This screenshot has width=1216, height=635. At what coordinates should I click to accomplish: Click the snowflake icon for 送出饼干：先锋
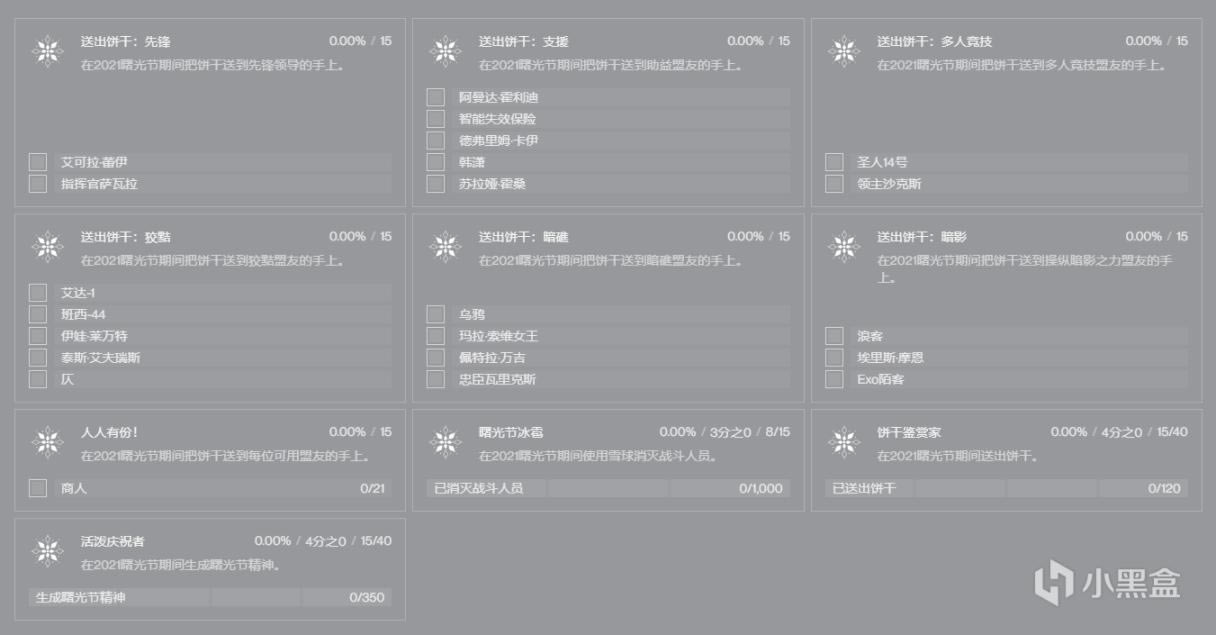click(47, 51)
